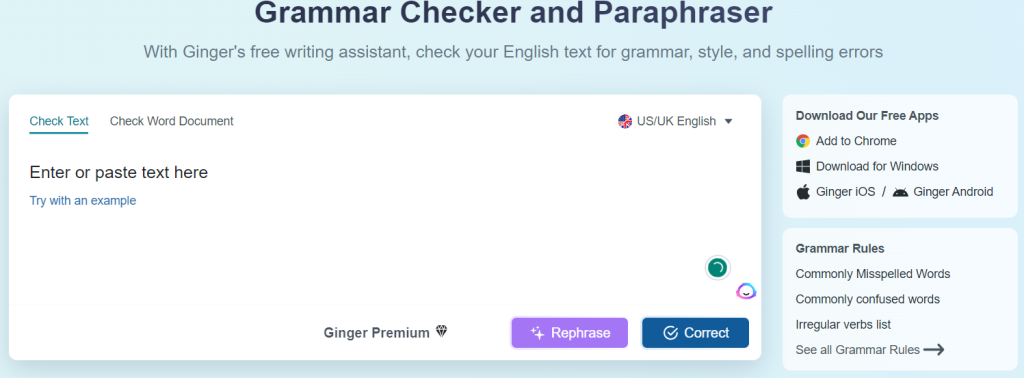Click the Android robot icon

pos(901,192)
